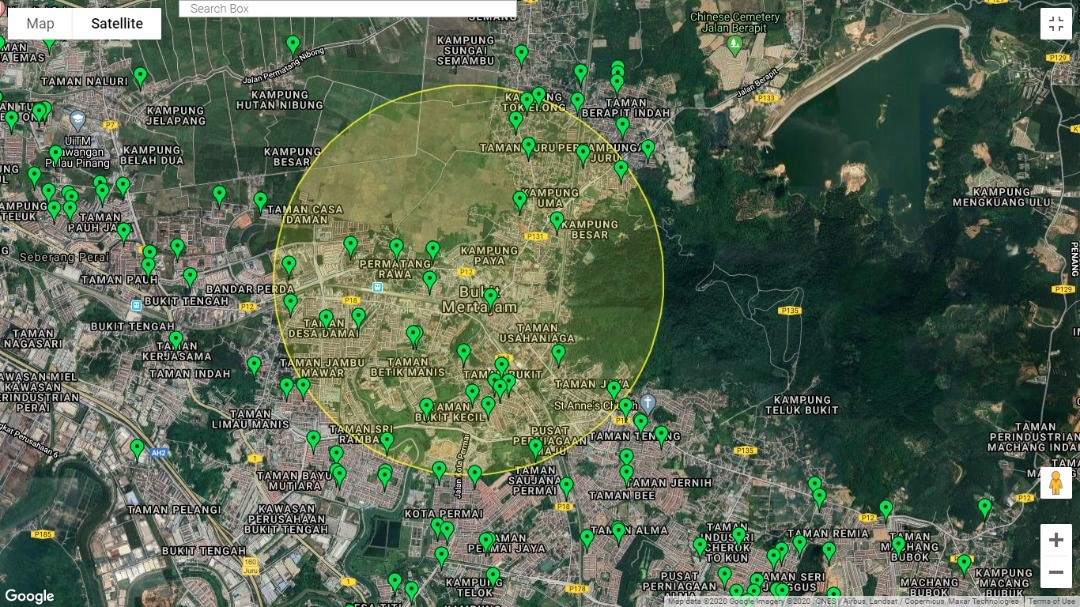The width and height of the screenshot is (1080, 607).
Task: Open the Google logo link
Action: 30,596
